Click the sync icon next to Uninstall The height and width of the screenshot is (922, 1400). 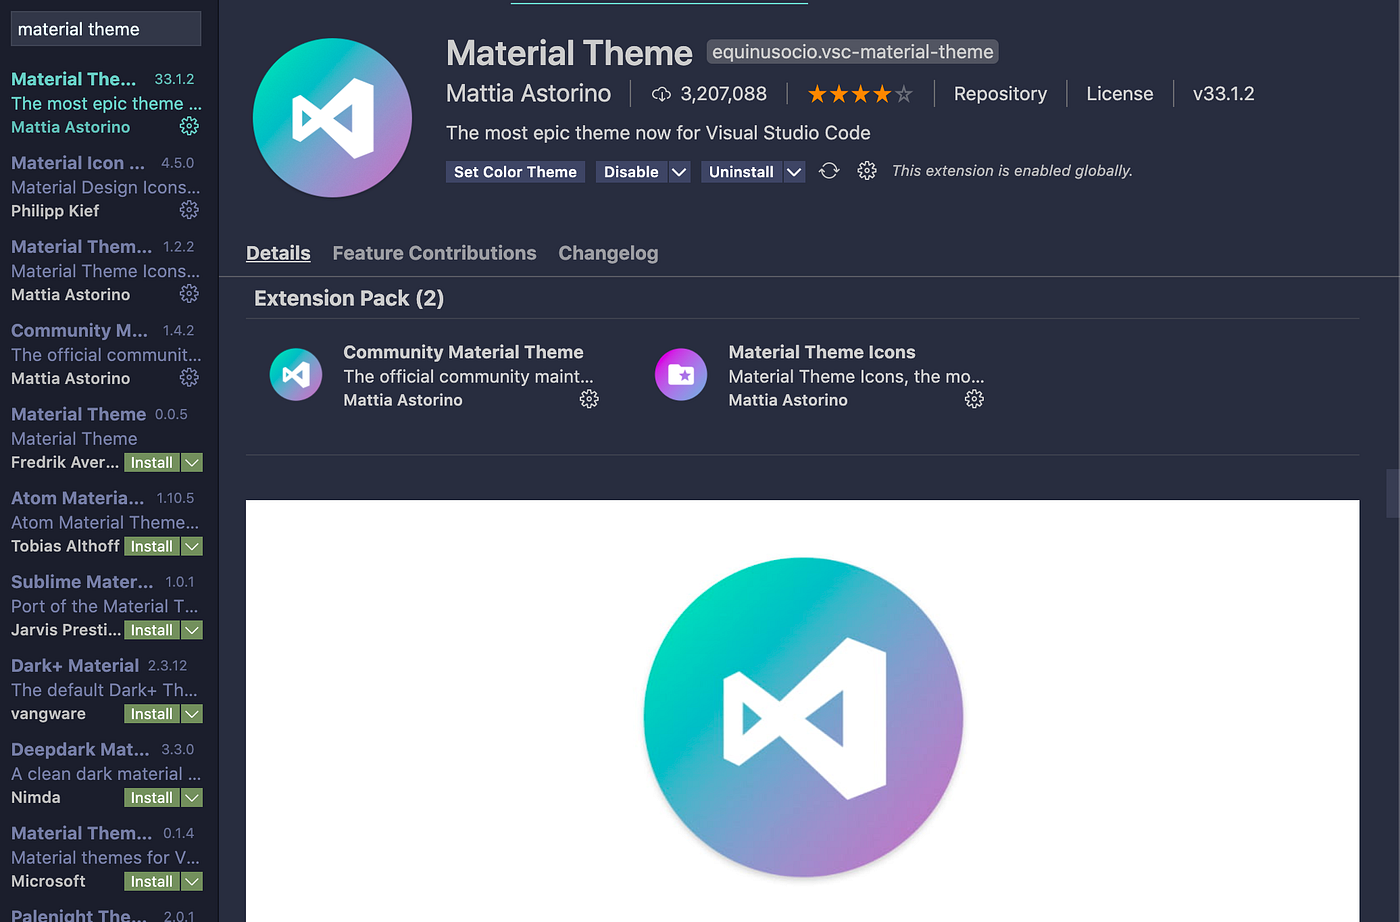[x=828, y=170]
